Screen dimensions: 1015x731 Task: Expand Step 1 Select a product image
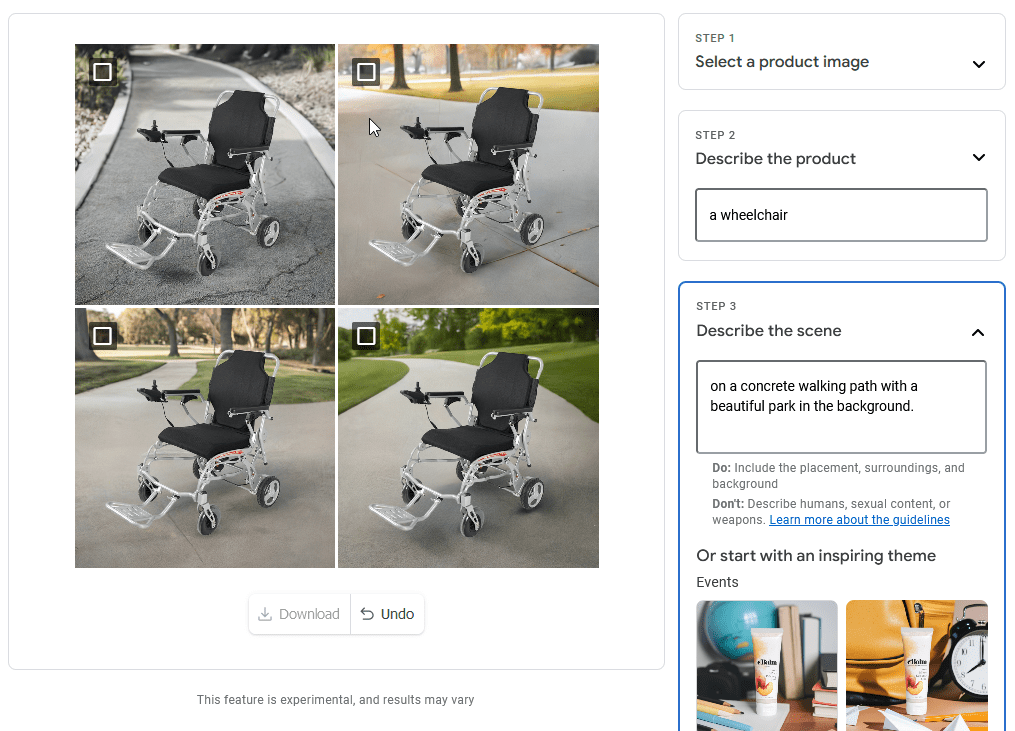tap(979, 64)
